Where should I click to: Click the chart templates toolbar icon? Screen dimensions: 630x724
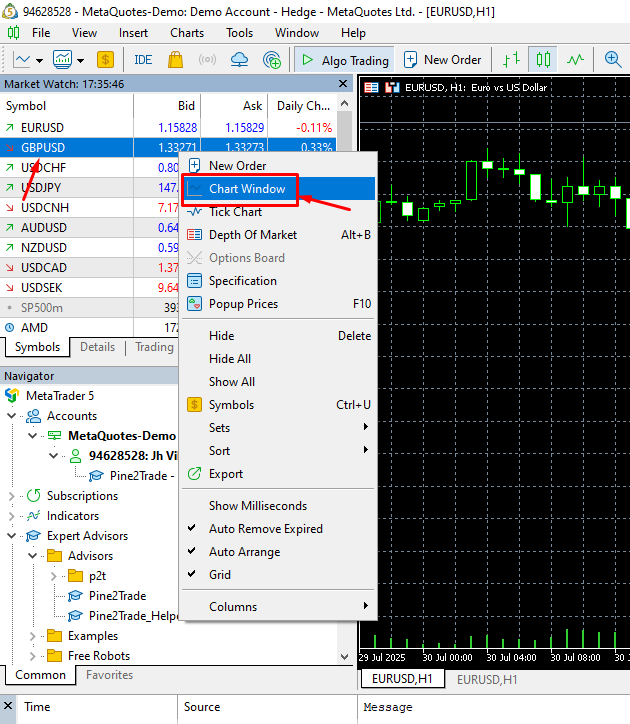62,60
